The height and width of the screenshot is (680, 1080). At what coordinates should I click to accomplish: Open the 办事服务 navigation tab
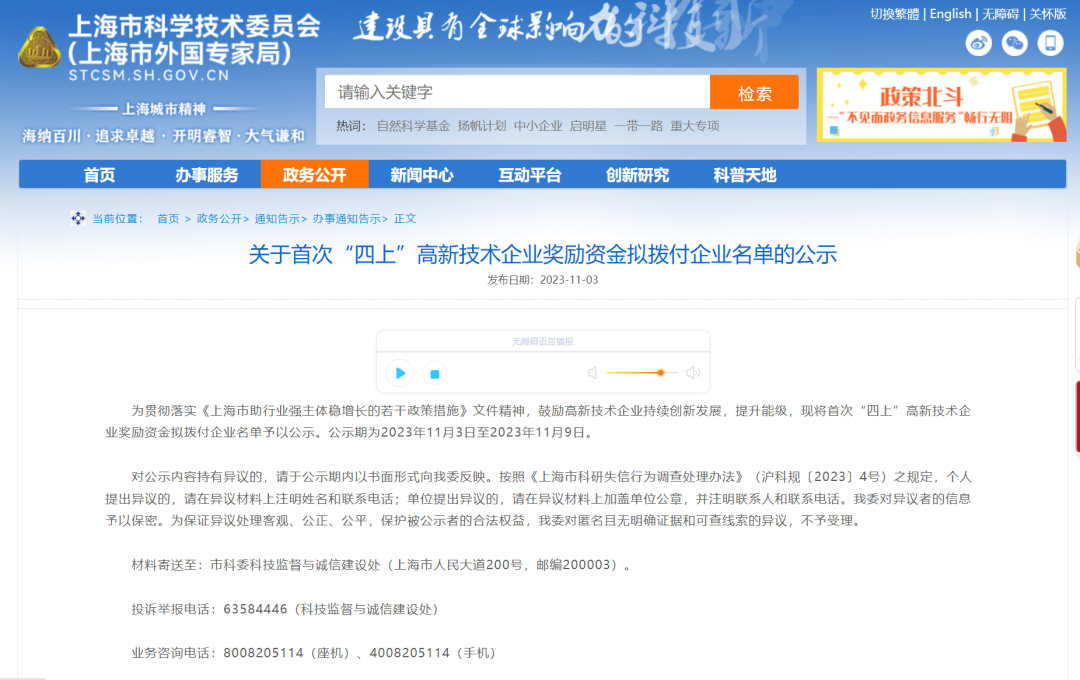pos(207,175)
